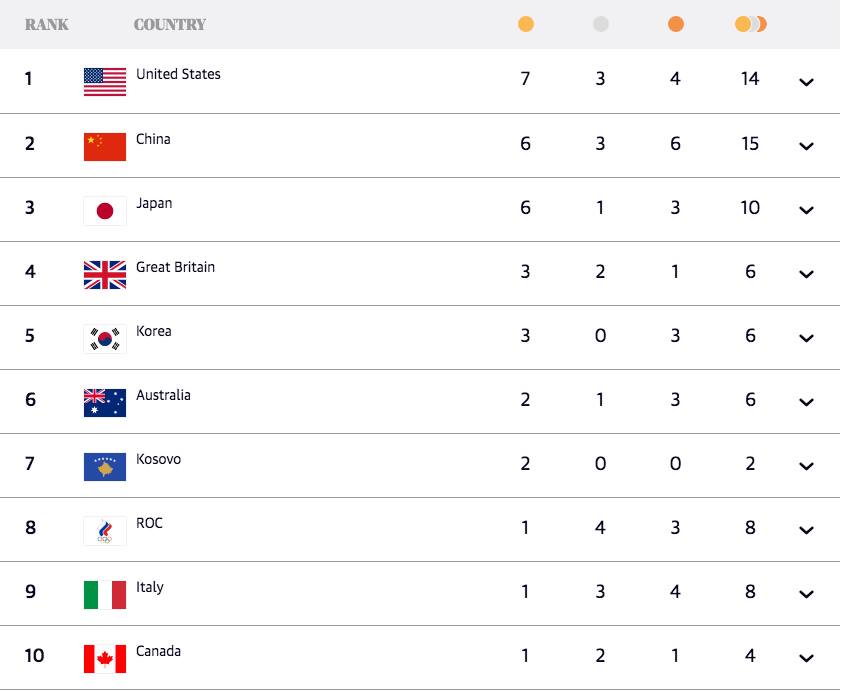
Task: Expand the Kosovo row chevron
Action: (807, 466)
